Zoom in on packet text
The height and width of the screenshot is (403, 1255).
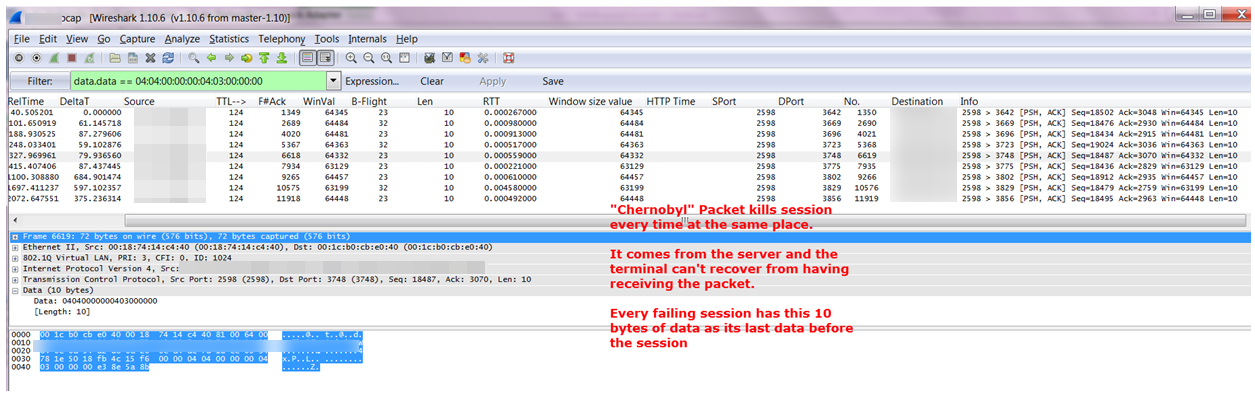pos(351,57)
